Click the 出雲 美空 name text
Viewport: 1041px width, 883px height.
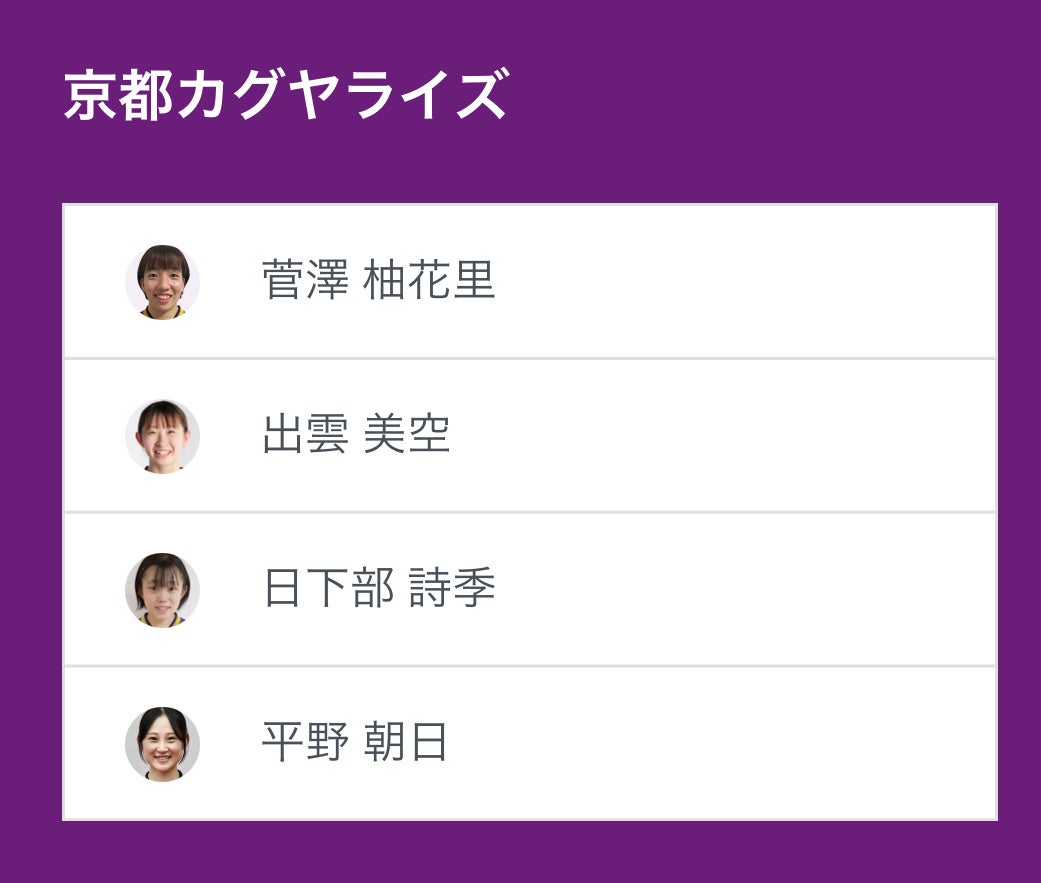point(356,435)
